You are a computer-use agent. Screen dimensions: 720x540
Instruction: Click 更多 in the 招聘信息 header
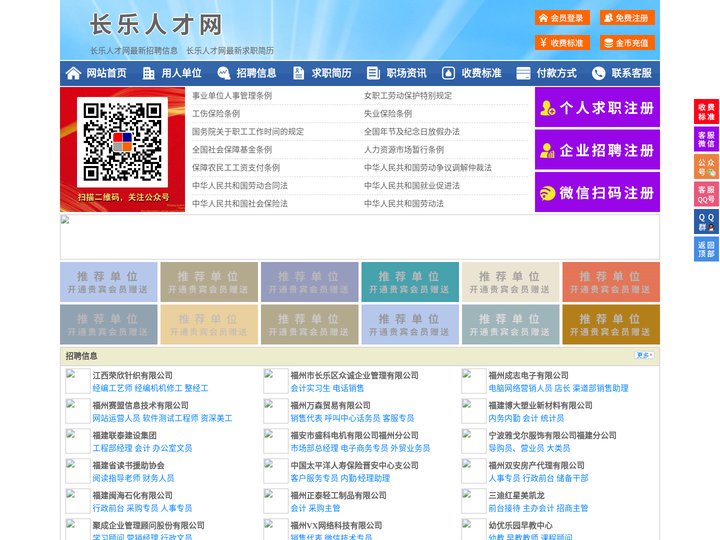coord(644,355)
